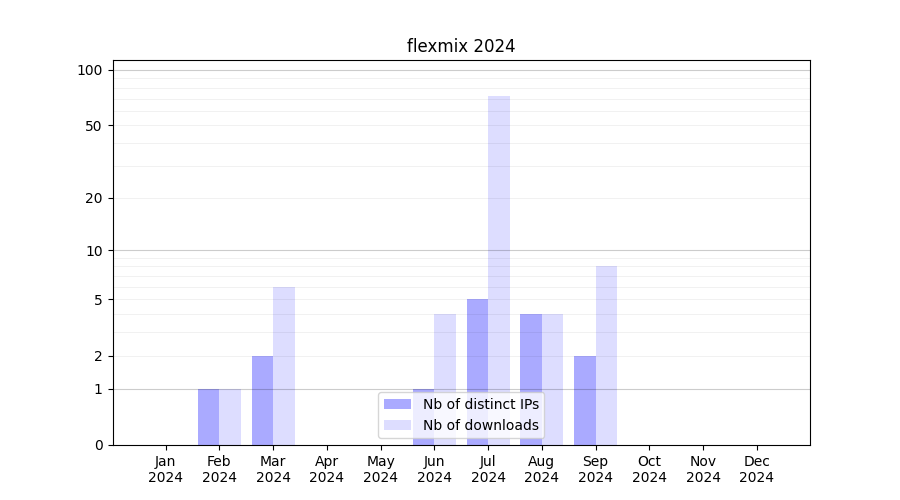Click the 'Nb of downloads' legend swatch

point(397,425)
